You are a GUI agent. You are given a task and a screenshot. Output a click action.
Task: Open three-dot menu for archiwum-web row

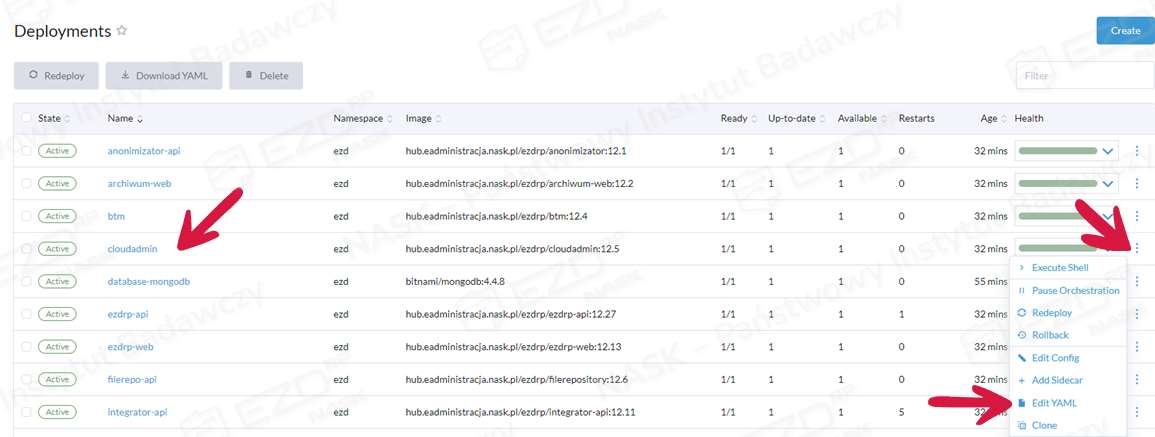(x=1137, y=184)
